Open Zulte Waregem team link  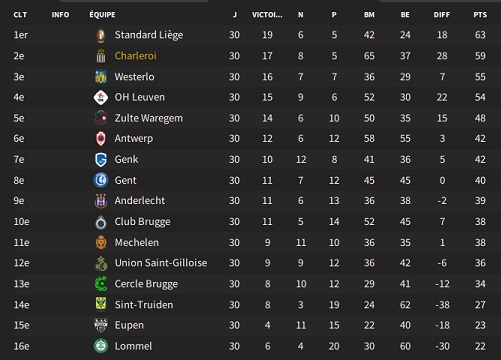coord(149,118)
